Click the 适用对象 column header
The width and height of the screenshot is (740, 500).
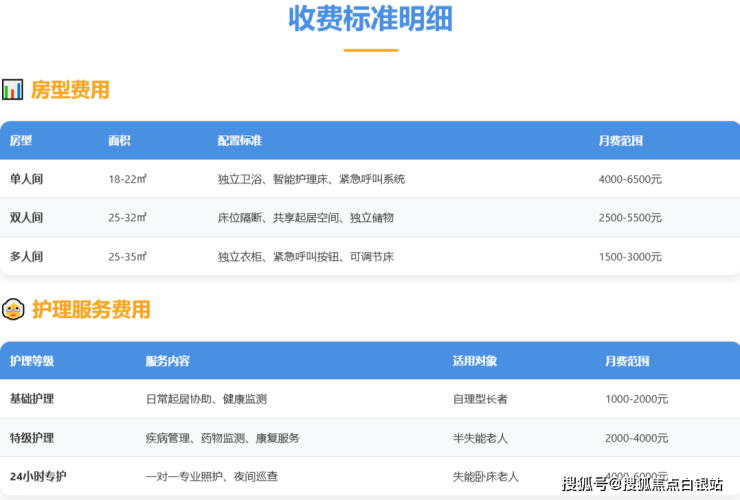[474, 361]
